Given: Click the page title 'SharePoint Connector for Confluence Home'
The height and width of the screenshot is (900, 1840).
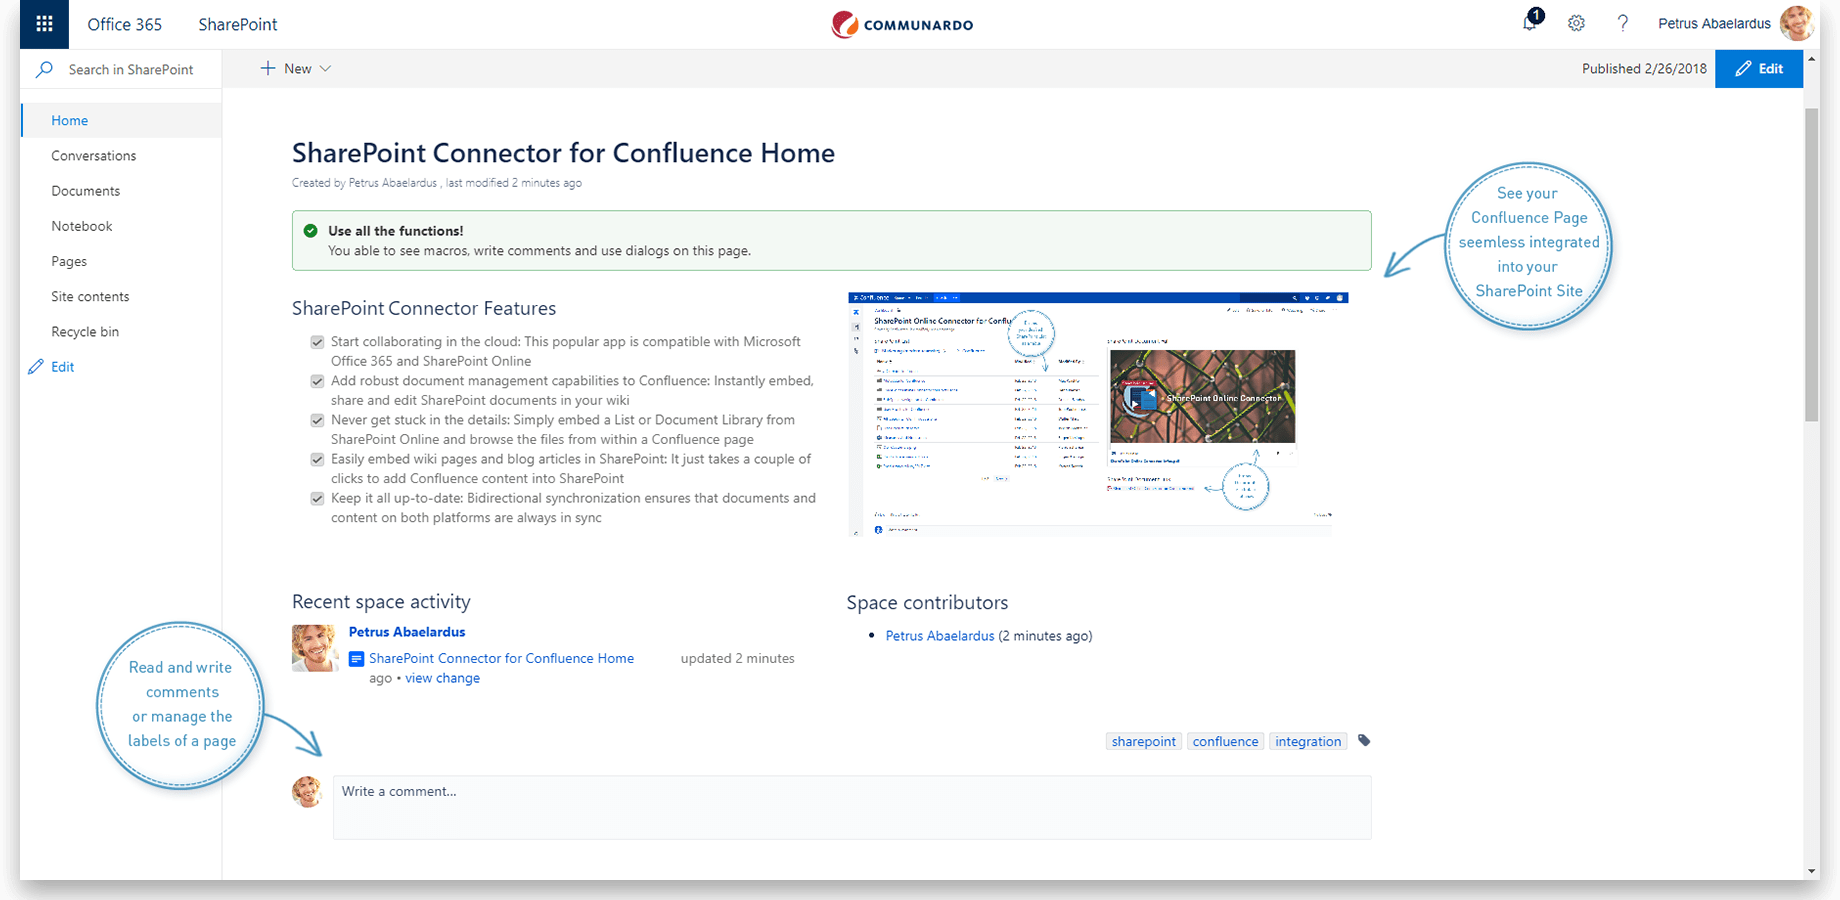Looking at the screenshot, I should 563,153.
